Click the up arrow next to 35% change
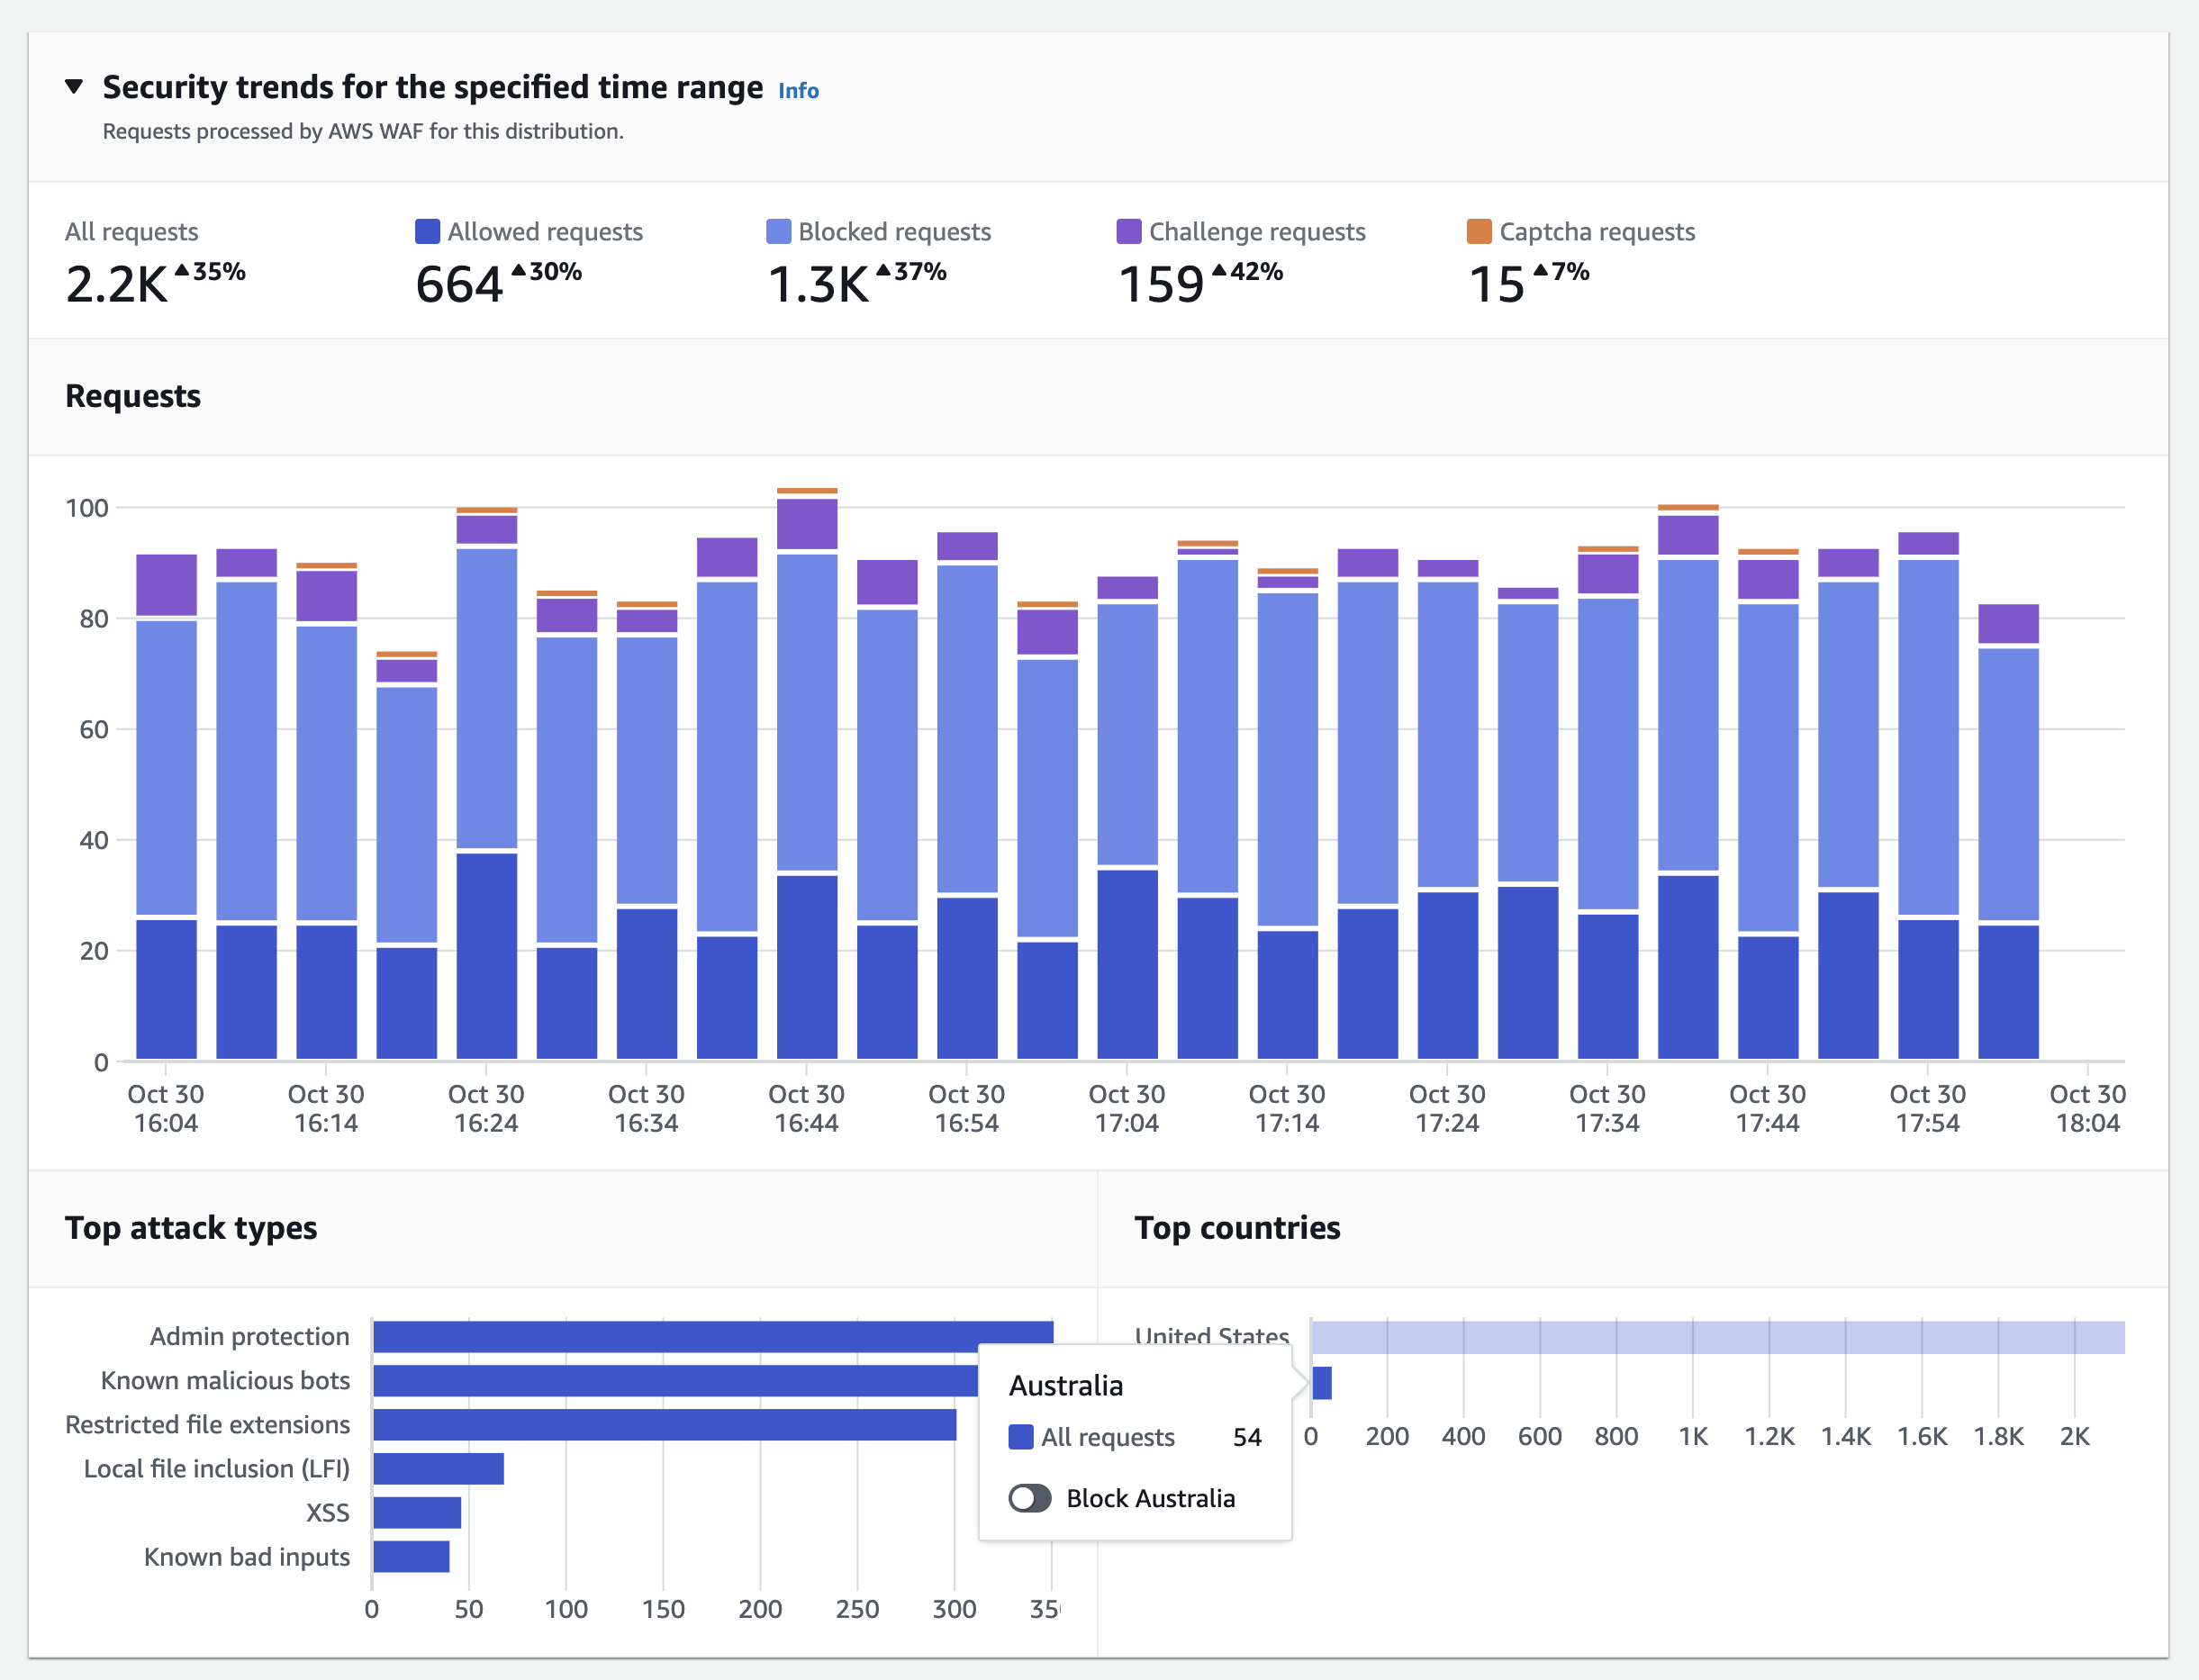 182,270
